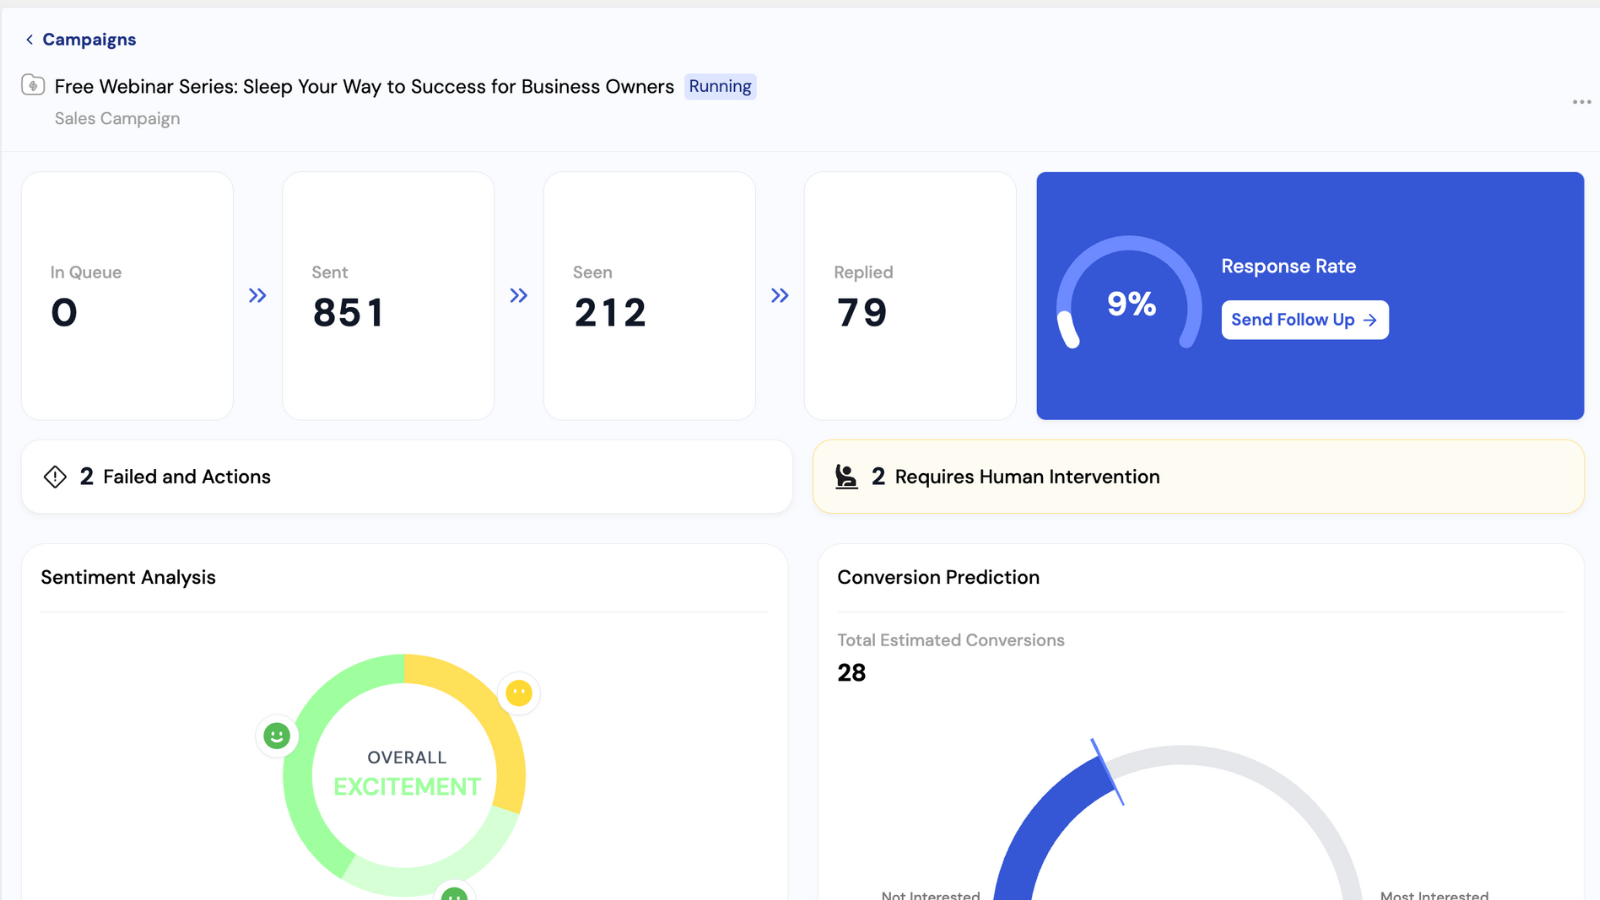Open the Sent 851 stat card
This screenshot has width=1600, height=900.
click(388, 296)
